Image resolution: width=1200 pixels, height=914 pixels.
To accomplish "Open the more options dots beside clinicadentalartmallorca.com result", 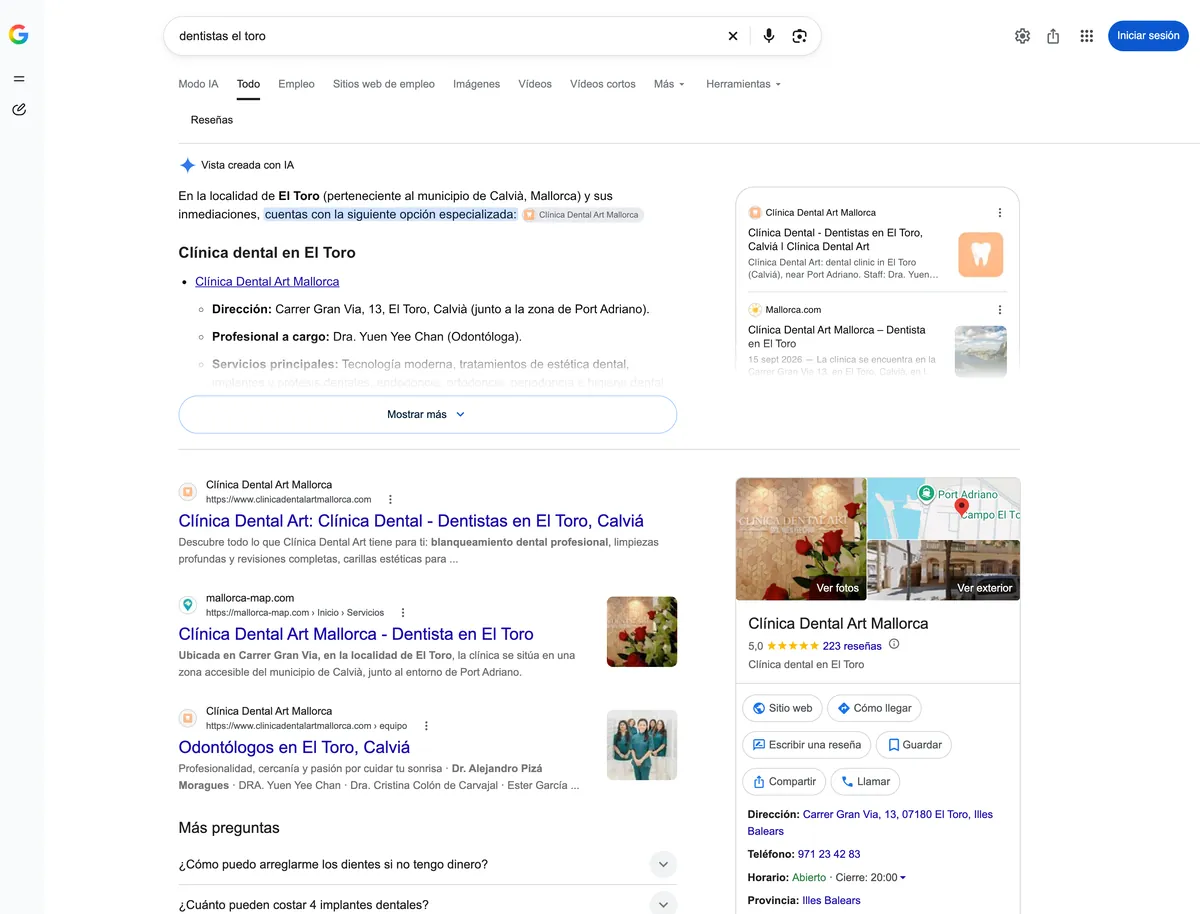I will click(390, 499).
